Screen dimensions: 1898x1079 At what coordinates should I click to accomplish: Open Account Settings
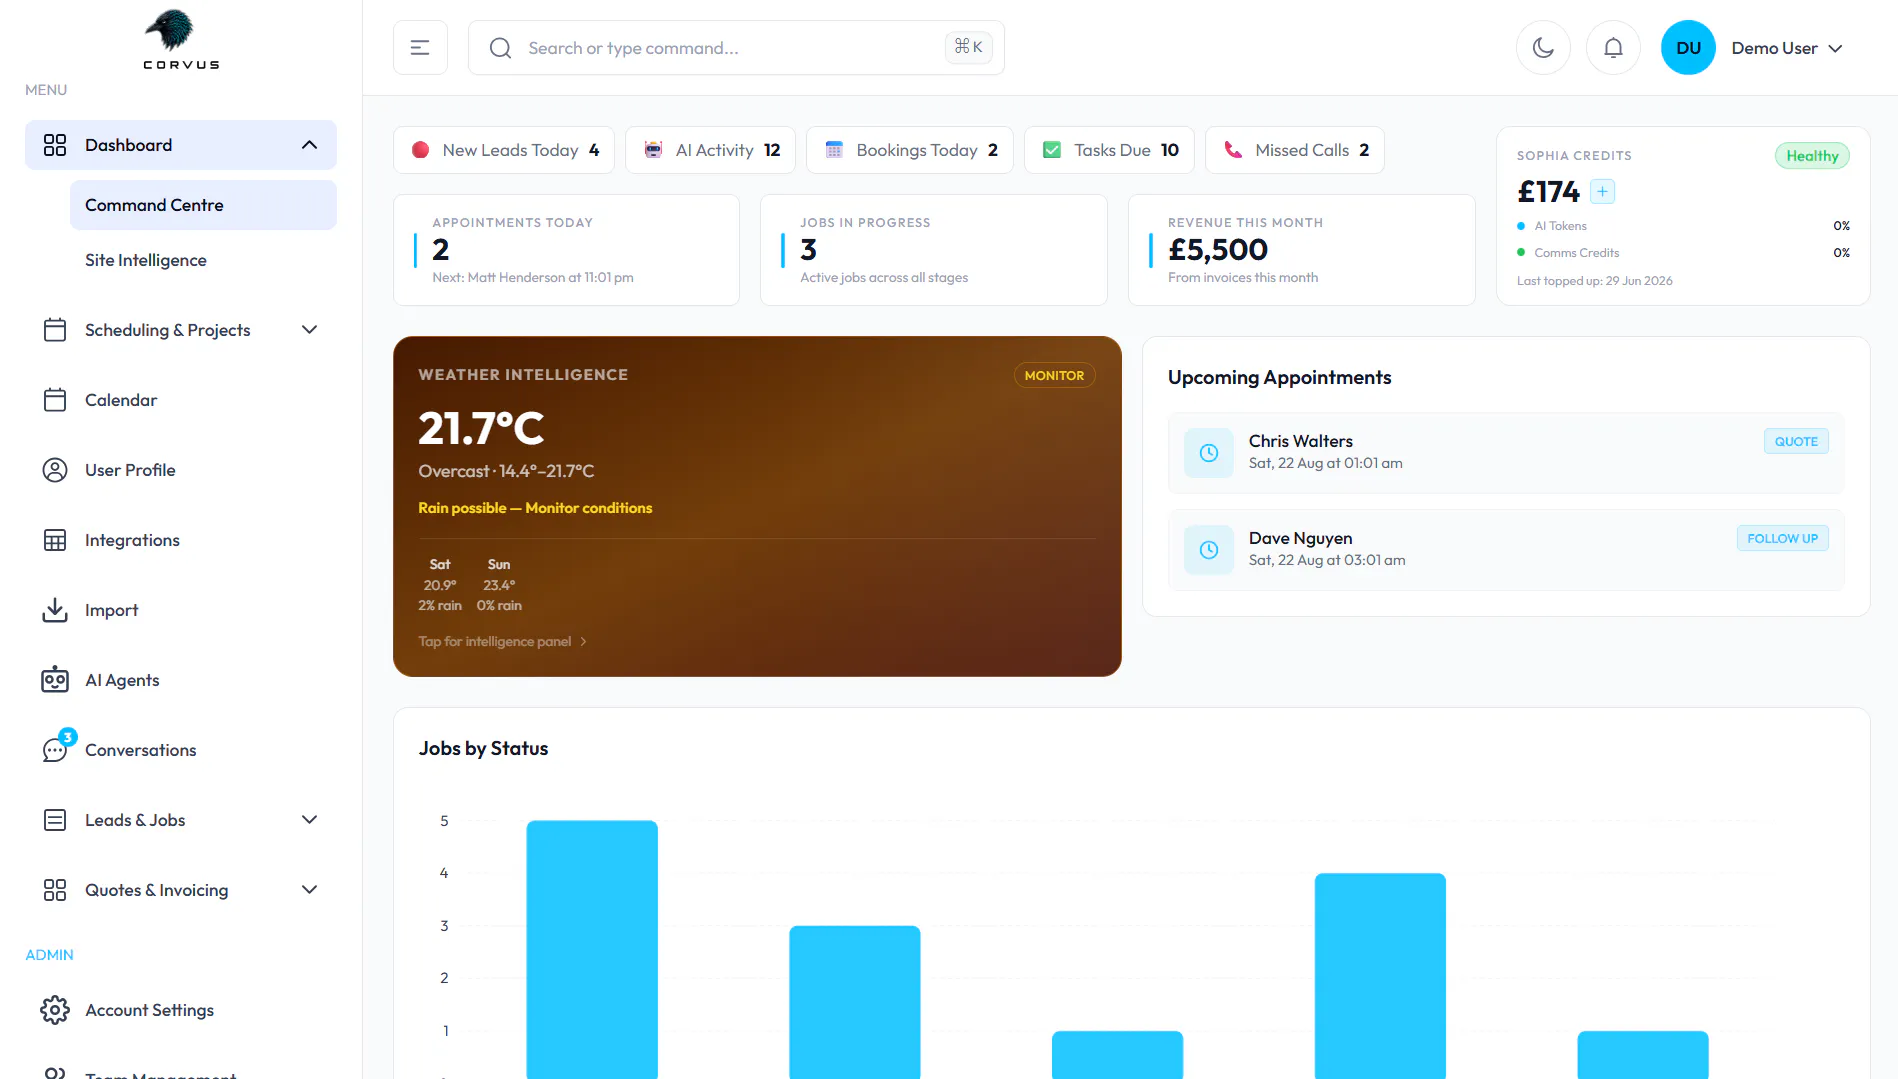[181, 1010]
